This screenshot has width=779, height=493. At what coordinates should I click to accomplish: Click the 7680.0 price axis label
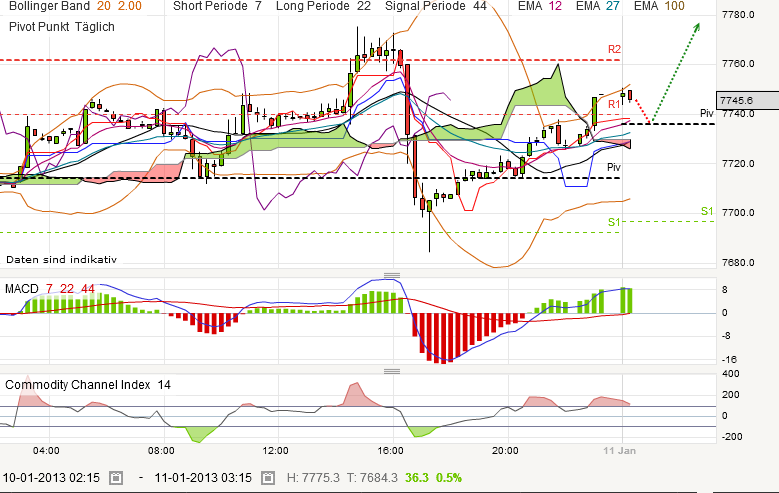(x=738, y=262)
